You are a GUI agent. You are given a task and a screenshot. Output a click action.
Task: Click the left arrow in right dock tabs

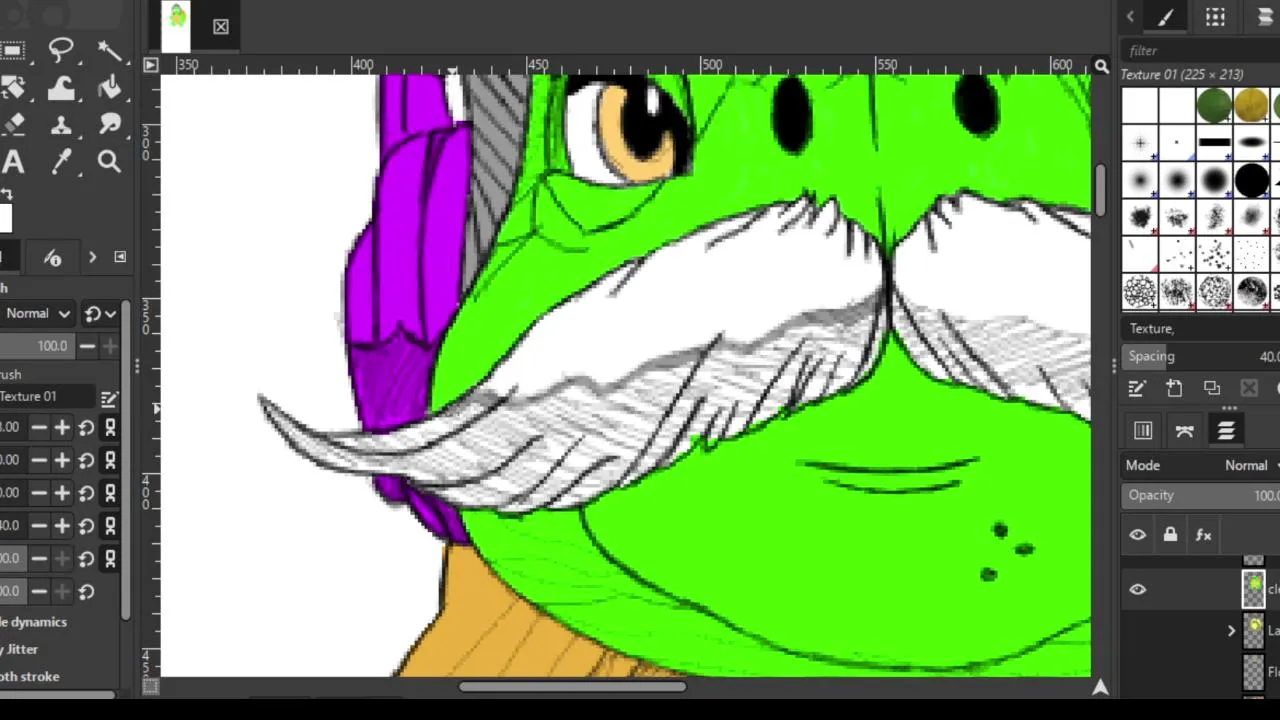1130,17
